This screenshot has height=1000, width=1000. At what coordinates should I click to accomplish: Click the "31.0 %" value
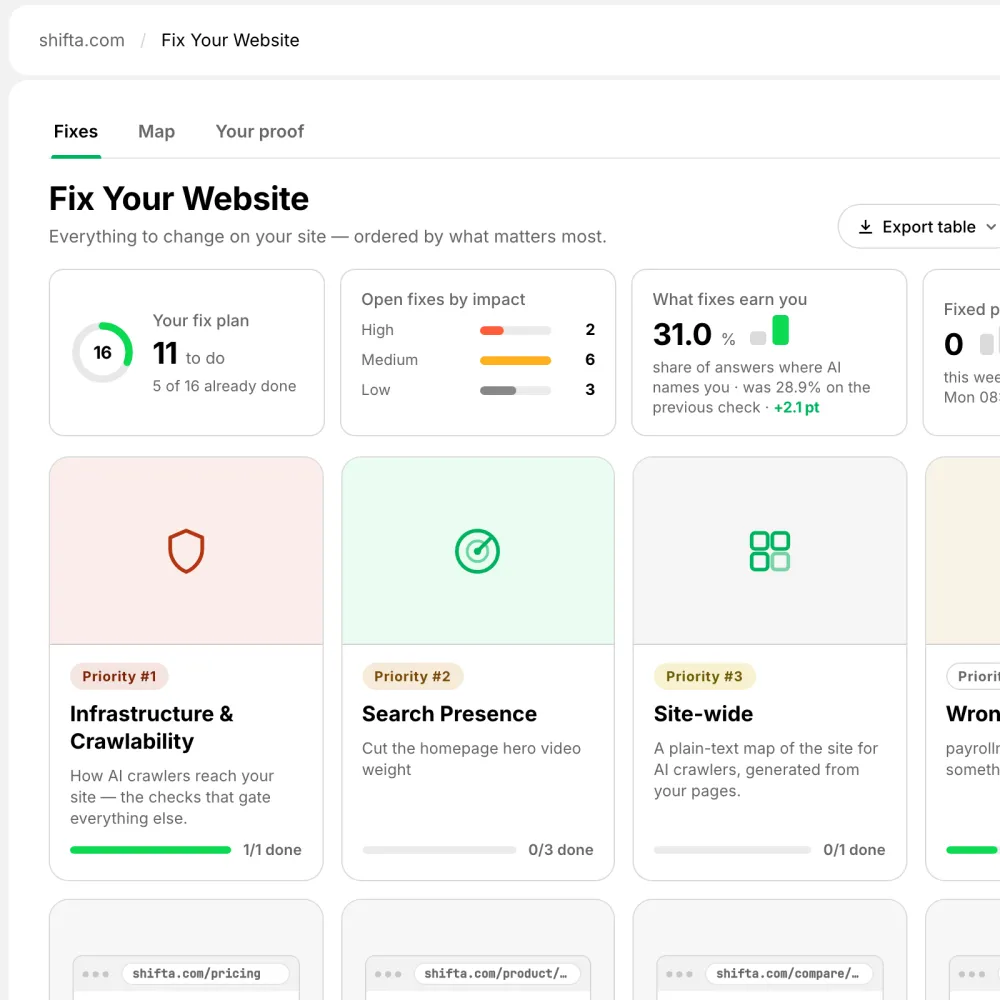click(x=694, y=334)
